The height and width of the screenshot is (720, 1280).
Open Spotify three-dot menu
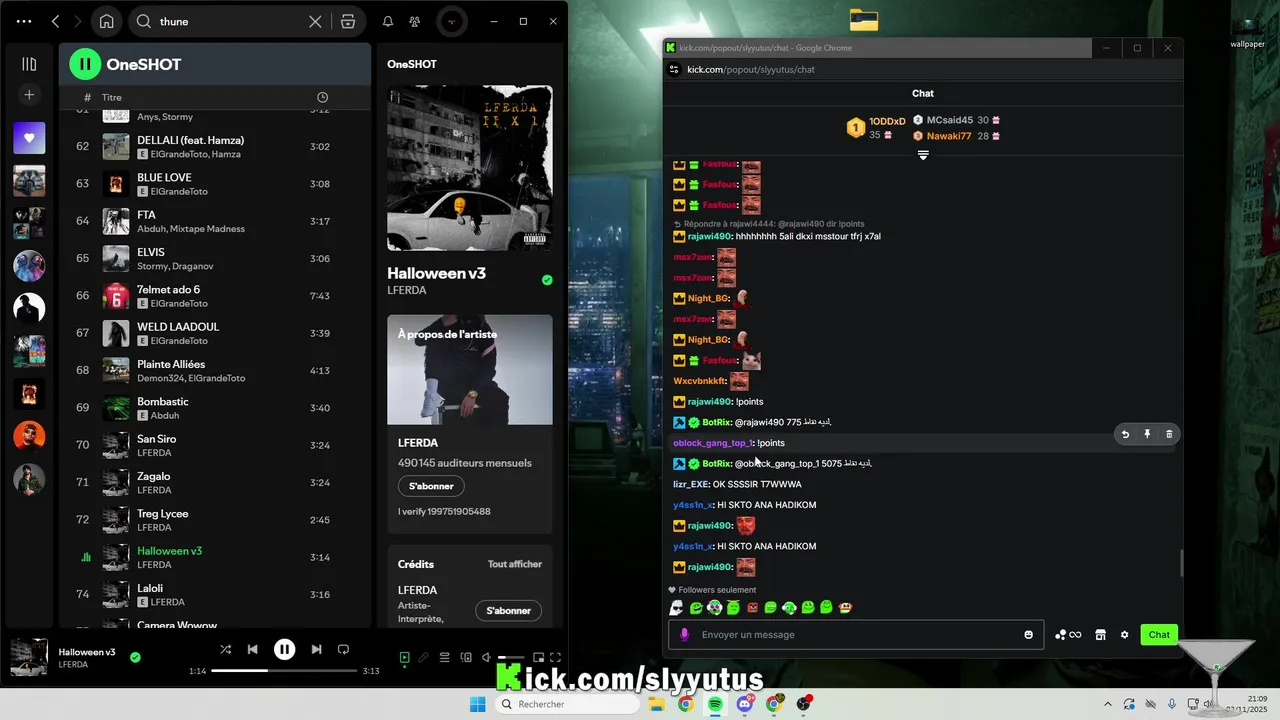pos(24,21)
